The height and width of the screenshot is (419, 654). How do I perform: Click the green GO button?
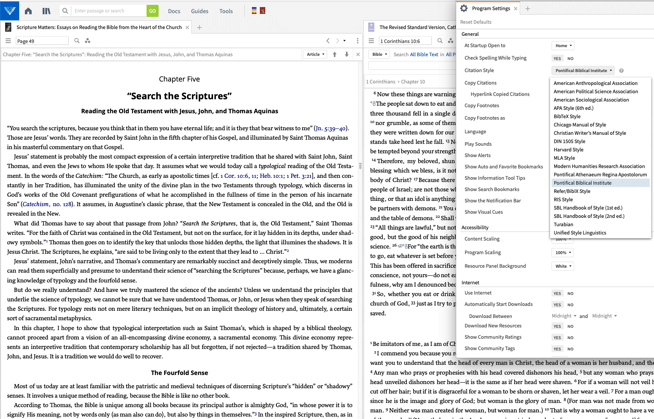pos(153,11)
